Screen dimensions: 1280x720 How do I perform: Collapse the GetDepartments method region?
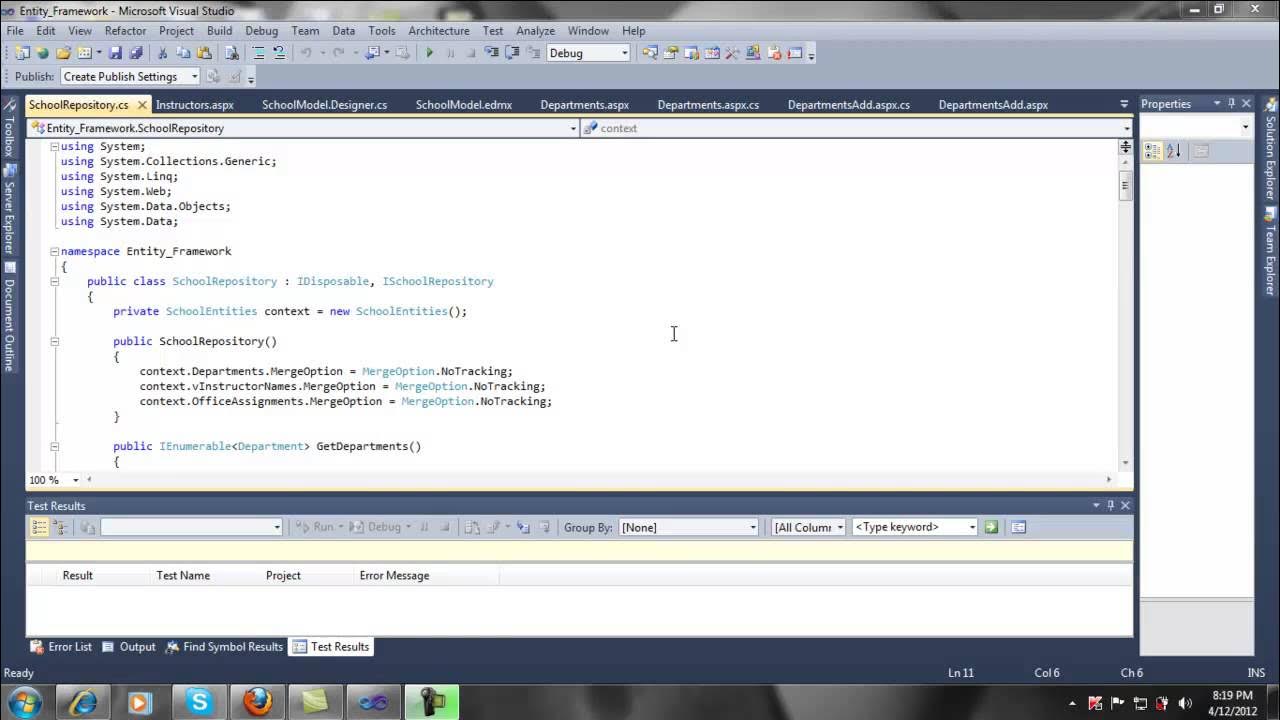54,446
